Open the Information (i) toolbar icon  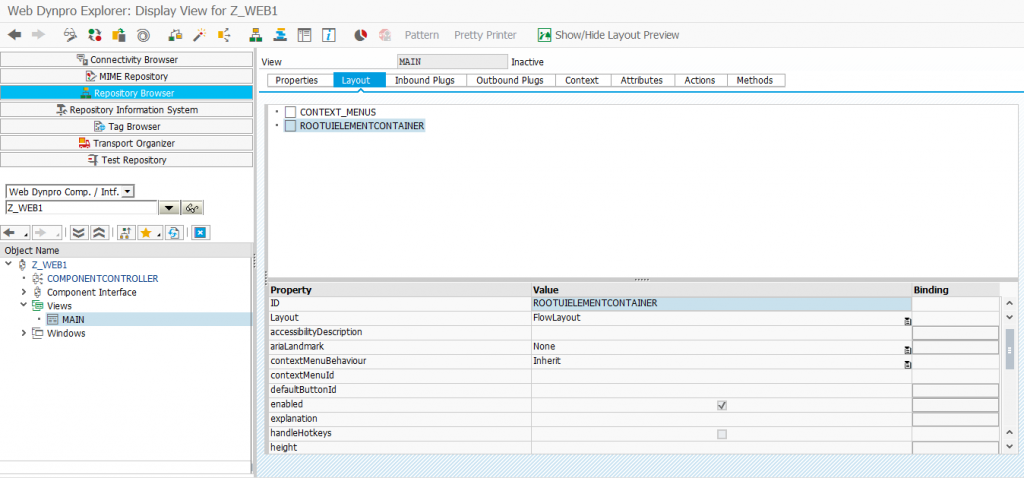[x=329, y=35]
